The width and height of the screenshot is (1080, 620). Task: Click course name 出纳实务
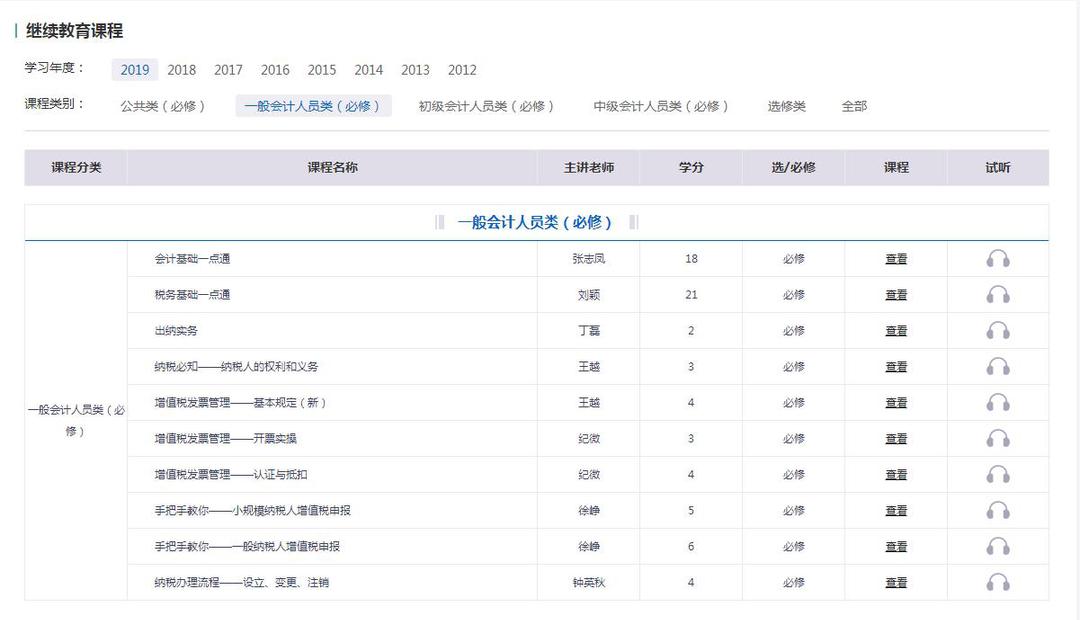point(176,331)
